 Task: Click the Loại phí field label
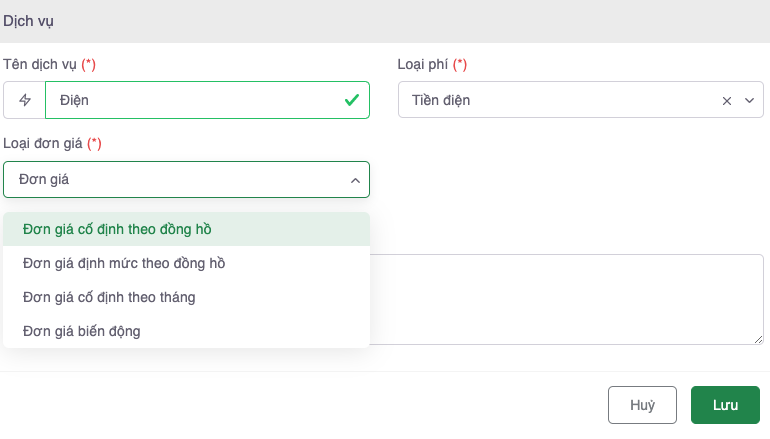423,64
